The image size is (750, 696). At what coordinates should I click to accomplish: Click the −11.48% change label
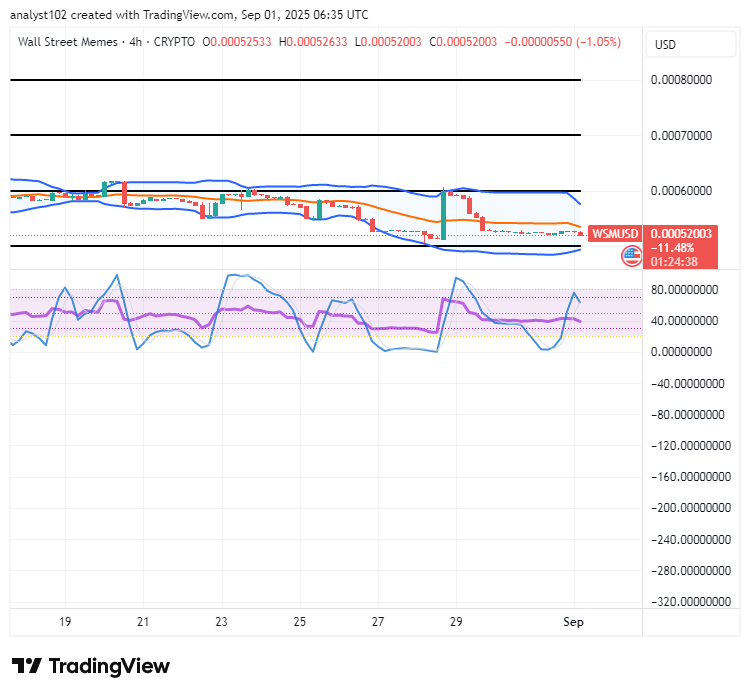672,248
